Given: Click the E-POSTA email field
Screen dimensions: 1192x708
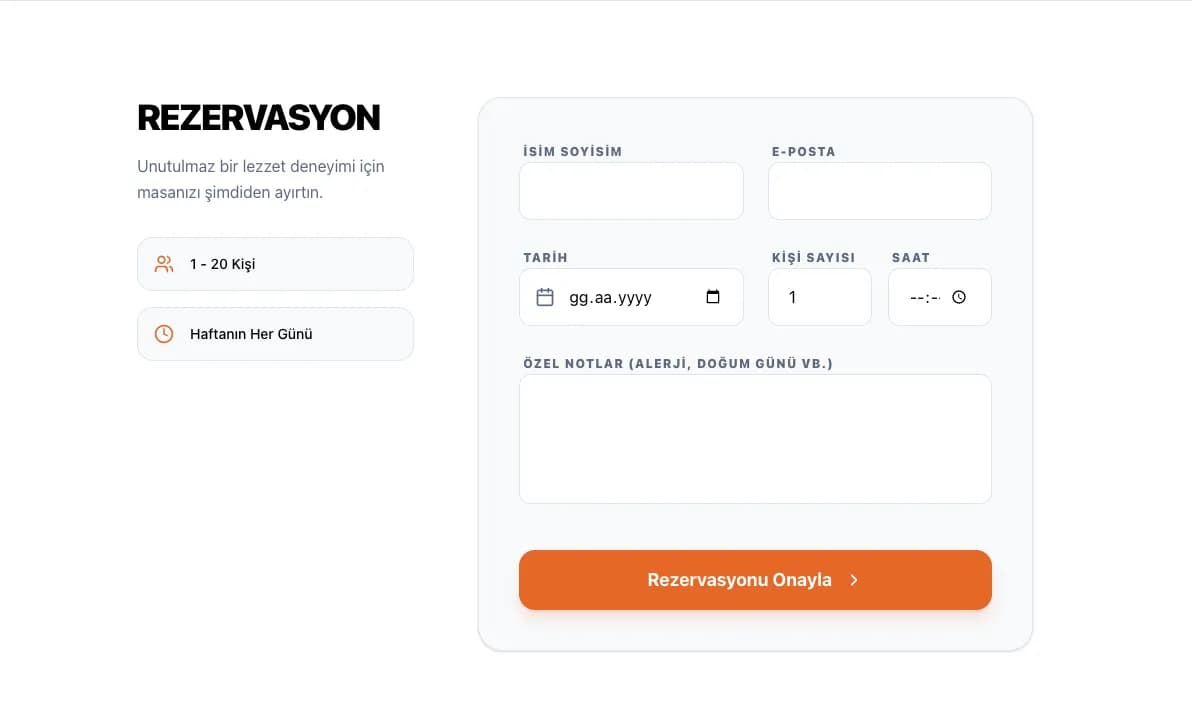Looking at the screenshot, I should click(879, 190).
